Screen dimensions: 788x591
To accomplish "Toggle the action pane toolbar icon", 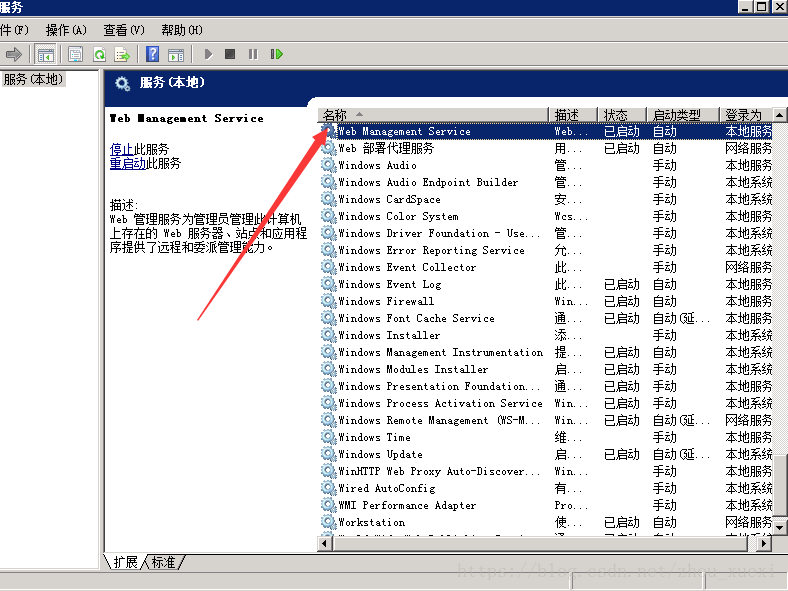I will click(176, 54).
